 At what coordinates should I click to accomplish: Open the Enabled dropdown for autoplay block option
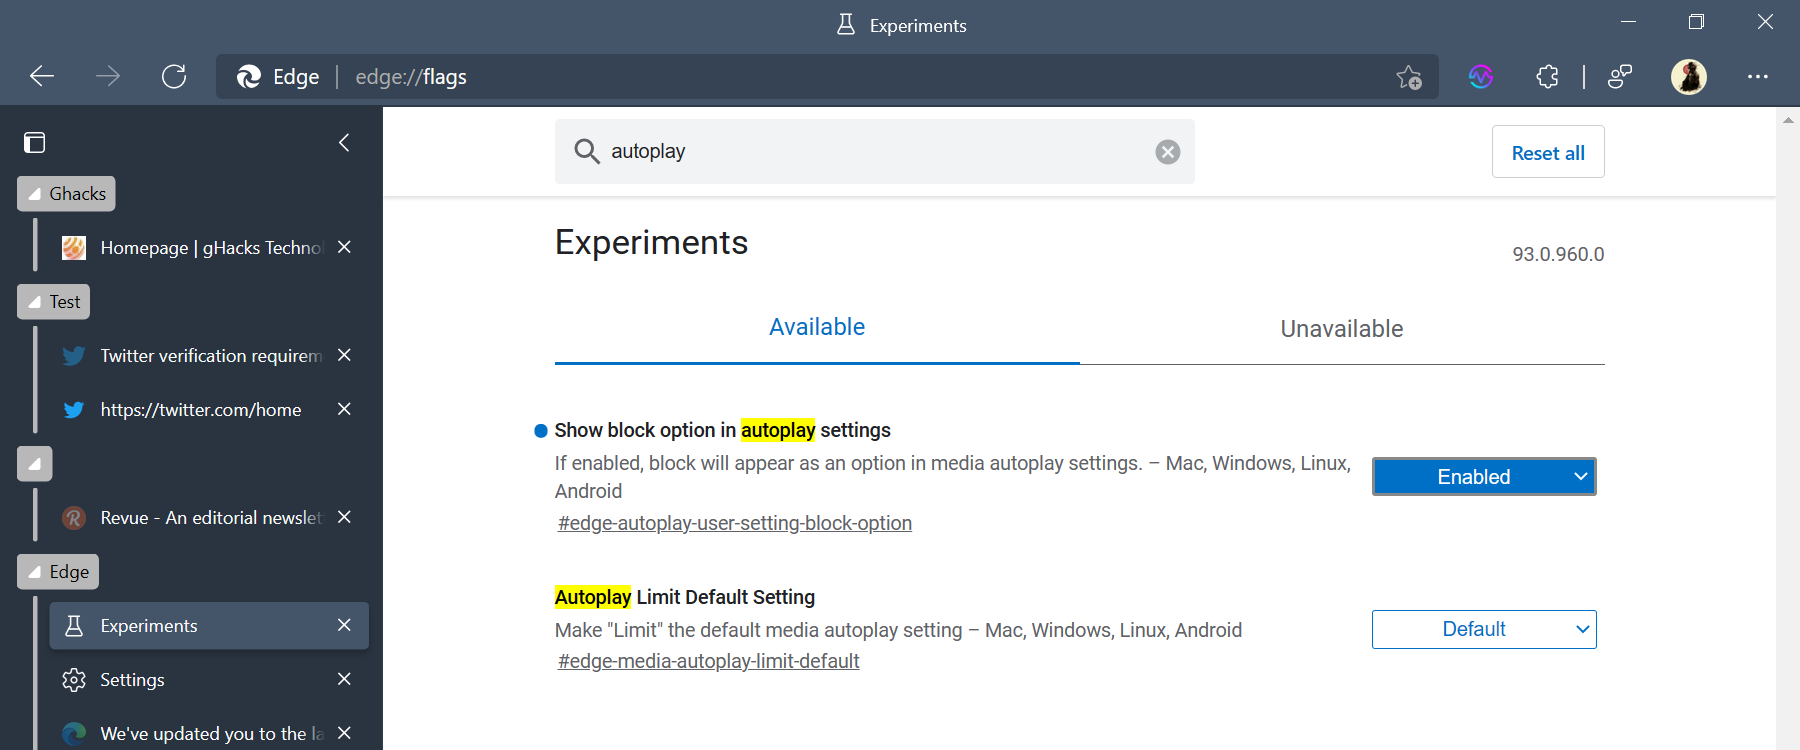1484,477
